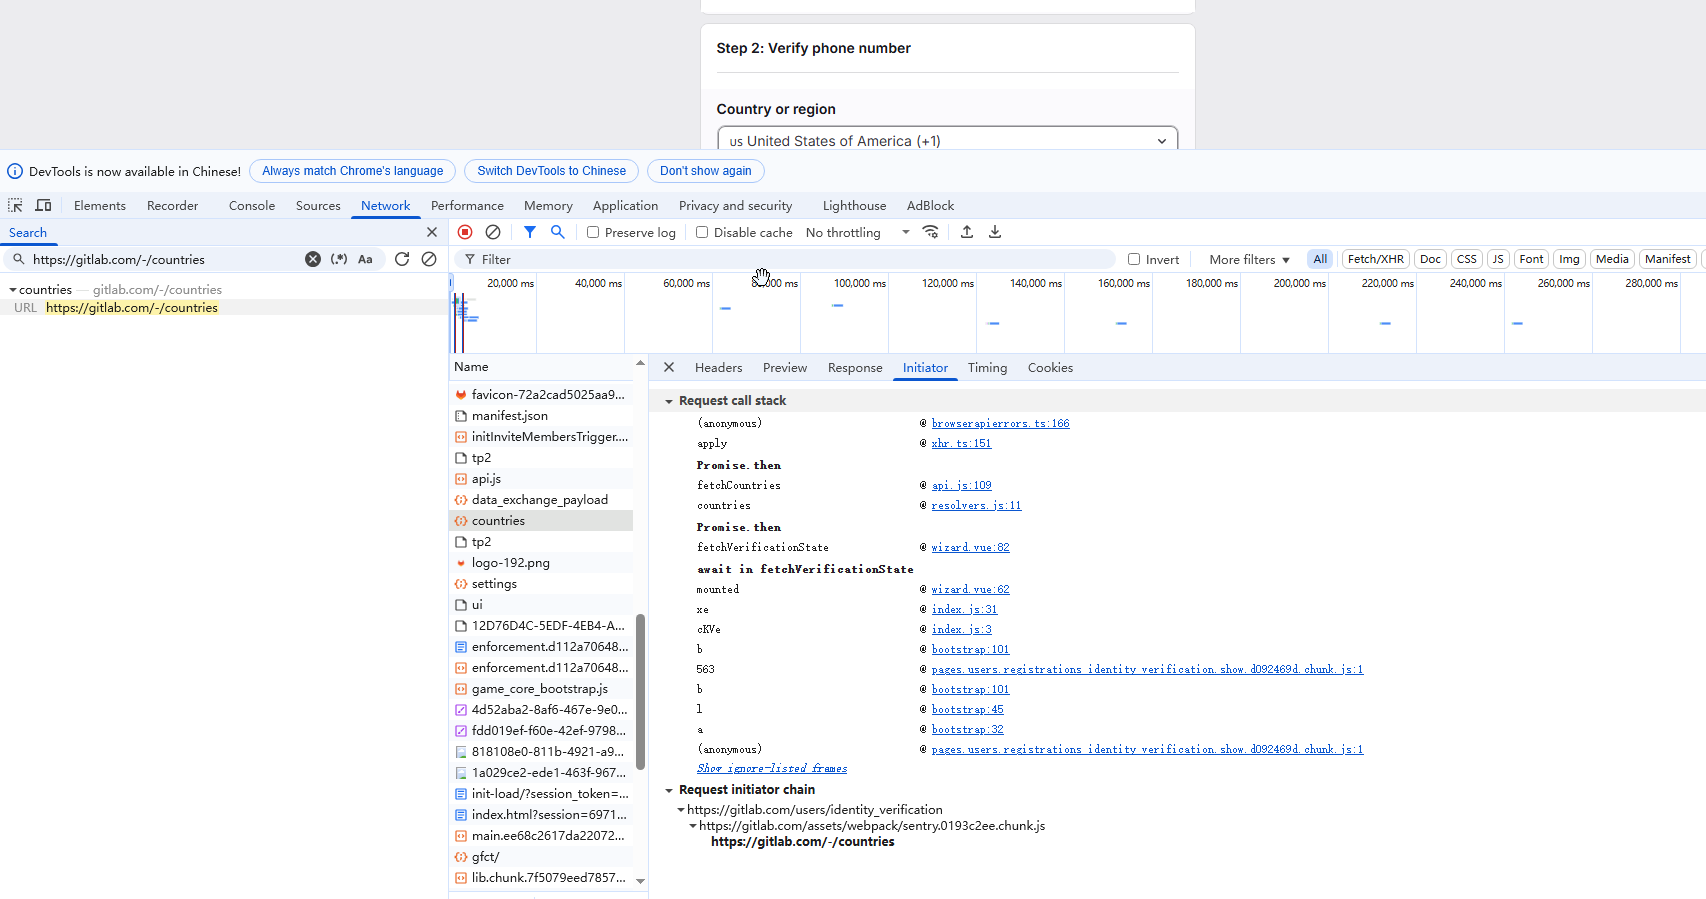Click the request list vertical scrollbar thumb
The height and width of the screenshot is (899, 1706).
[x=640, y=692]
